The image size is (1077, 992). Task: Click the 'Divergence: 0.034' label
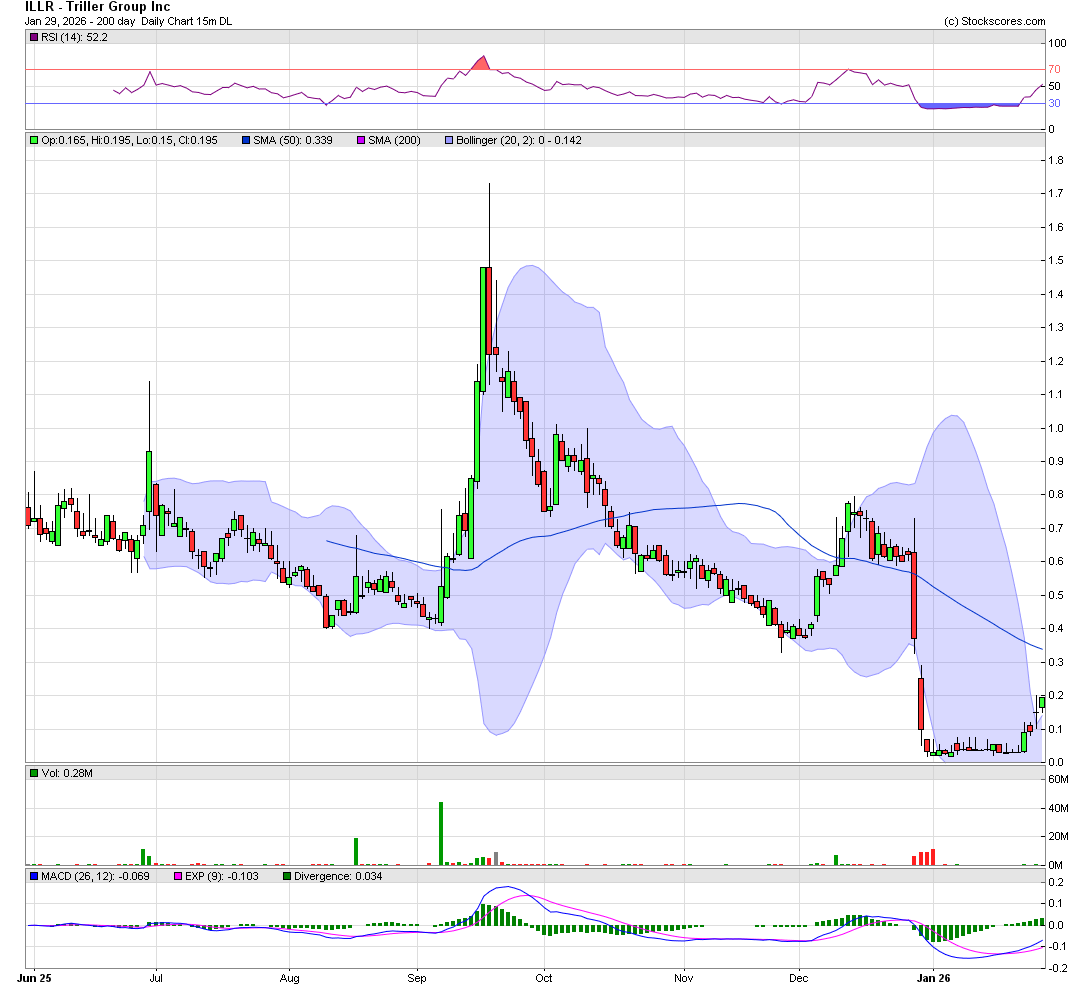pyautogui.click(x=338, y=877)
